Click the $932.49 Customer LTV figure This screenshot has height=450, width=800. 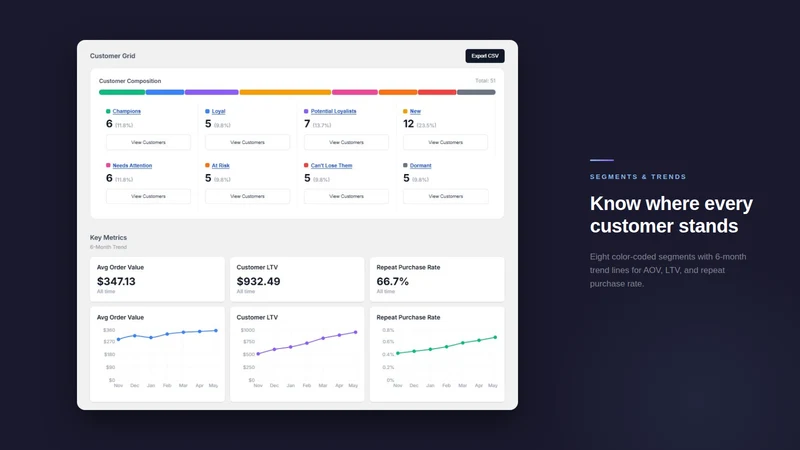coord(258,282)
